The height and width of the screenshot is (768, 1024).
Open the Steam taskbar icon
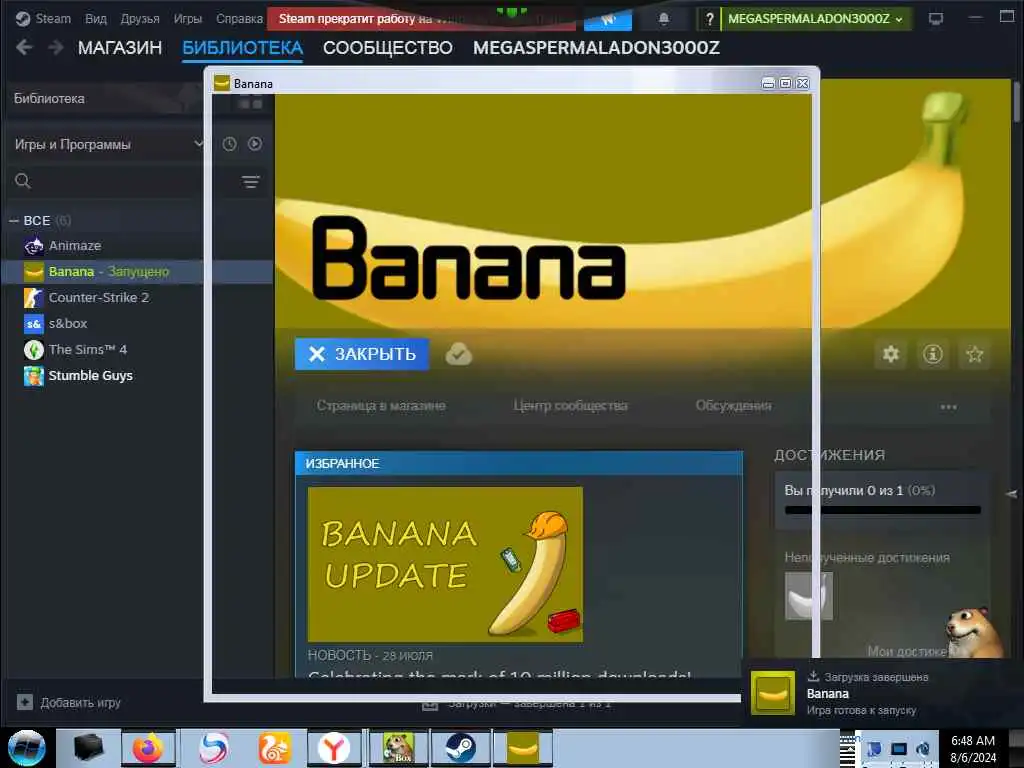(460, 748)
